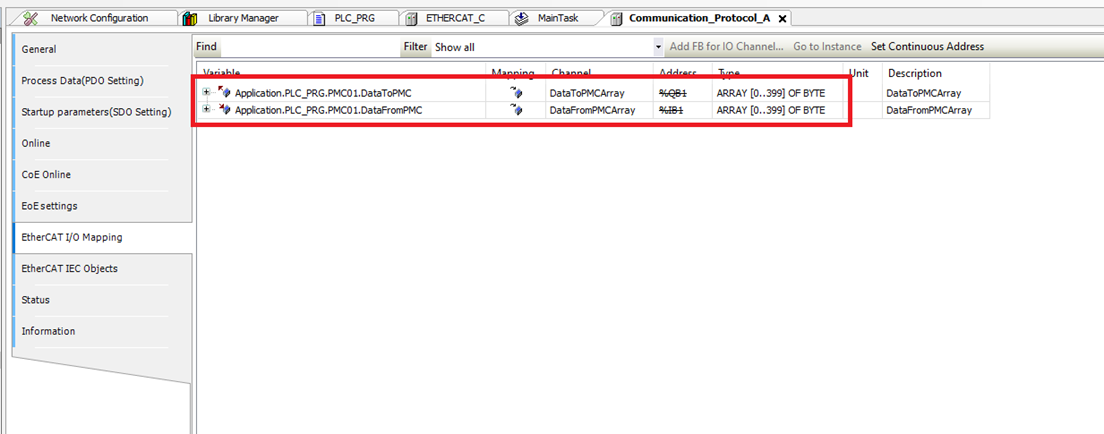Expand the DataFromPMC variable row
Viewport: 1104px width, 434px height.
click(207, 110)
